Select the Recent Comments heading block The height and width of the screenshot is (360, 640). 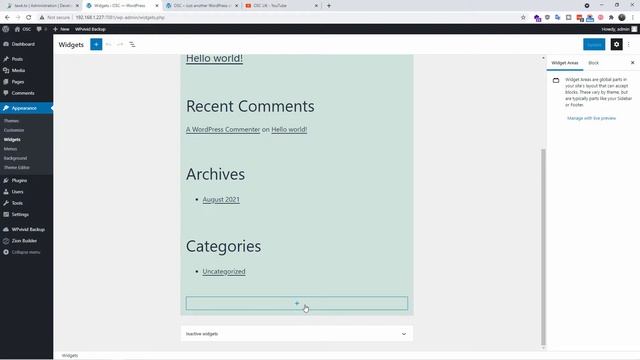click(x=250, y=106)
